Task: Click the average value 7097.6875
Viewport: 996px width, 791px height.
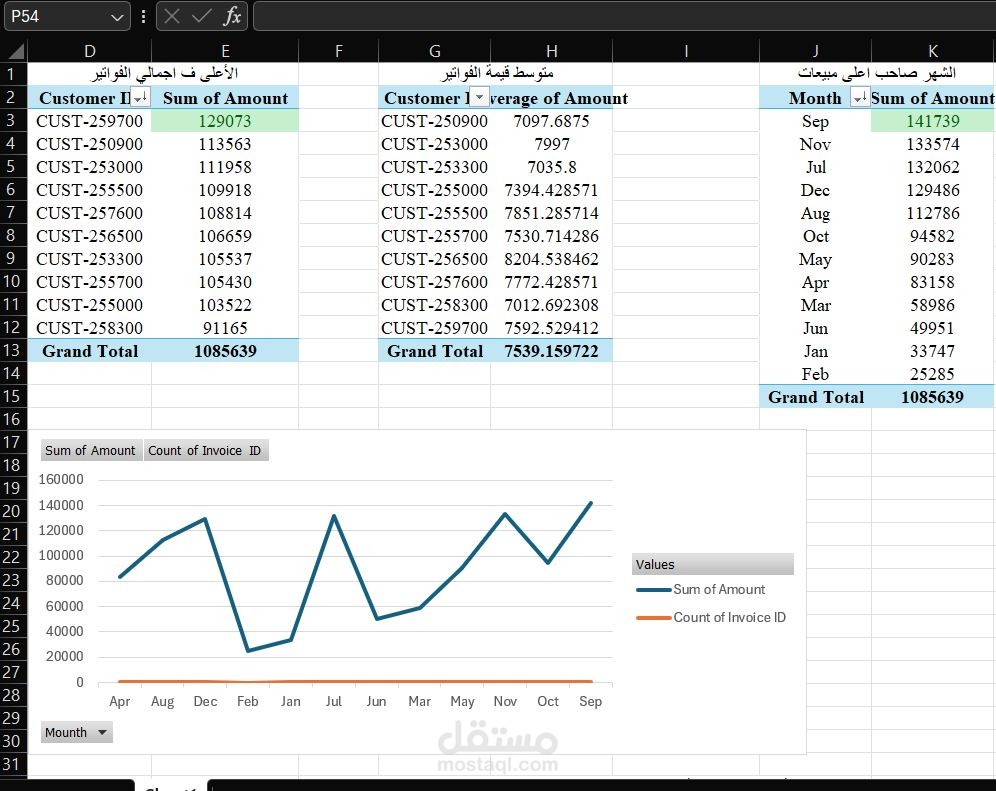Action: pos(551,121)
